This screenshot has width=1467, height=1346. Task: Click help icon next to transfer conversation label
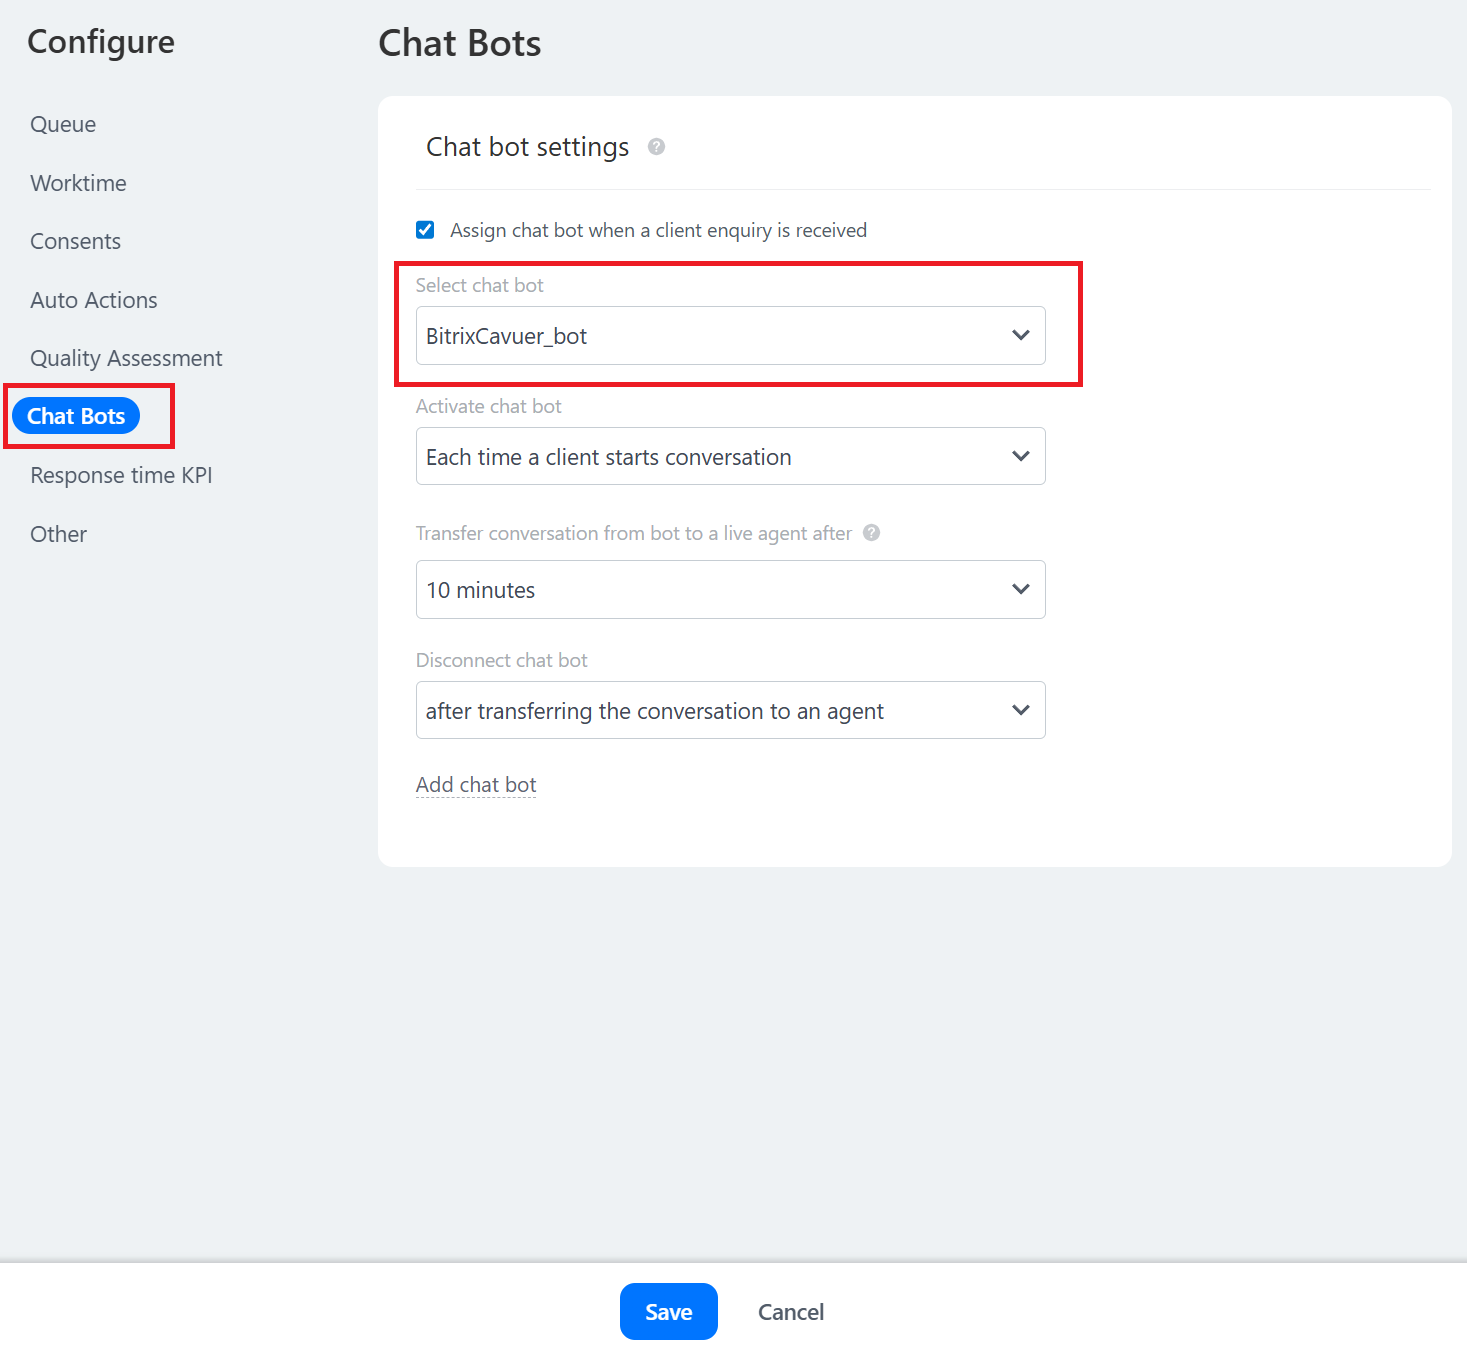(871, 533)
